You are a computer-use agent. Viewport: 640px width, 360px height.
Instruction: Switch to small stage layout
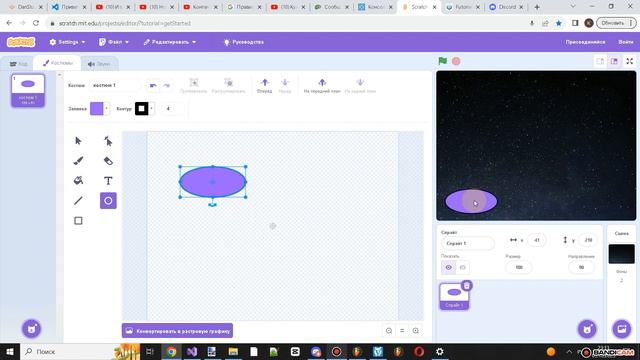[x=600, y=61]
